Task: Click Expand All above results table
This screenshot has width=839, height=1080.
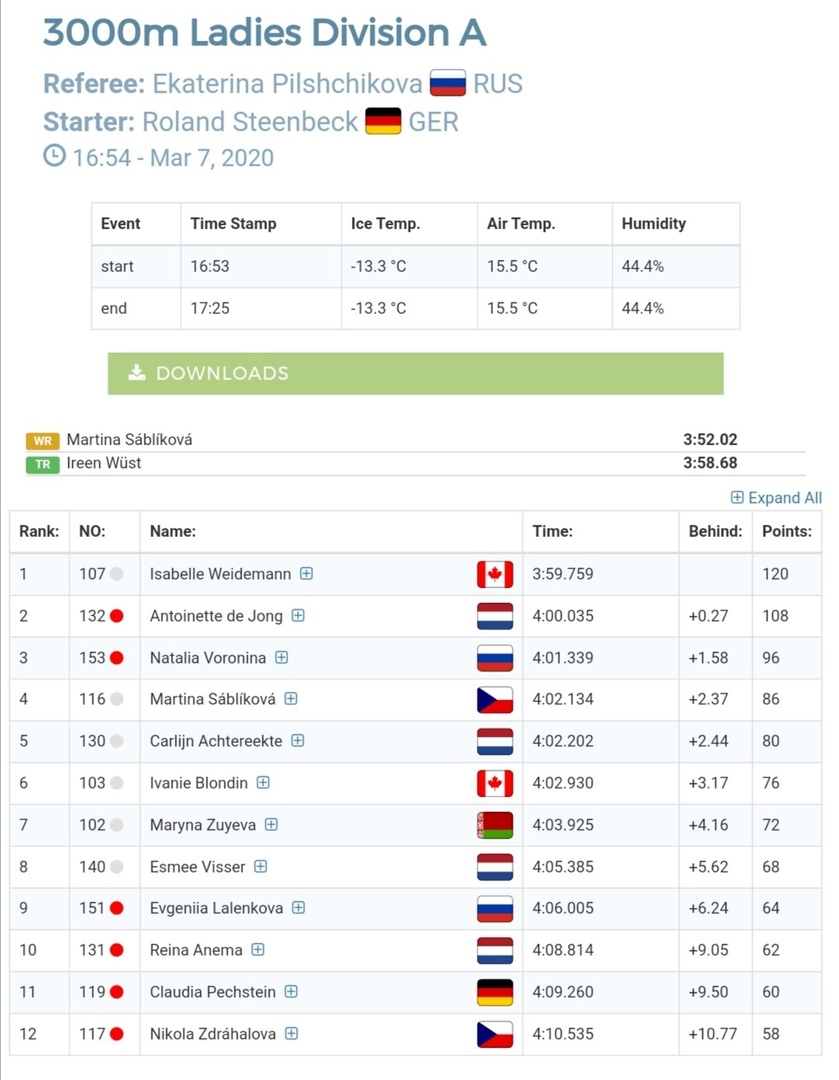Action: tap(776, 498)
